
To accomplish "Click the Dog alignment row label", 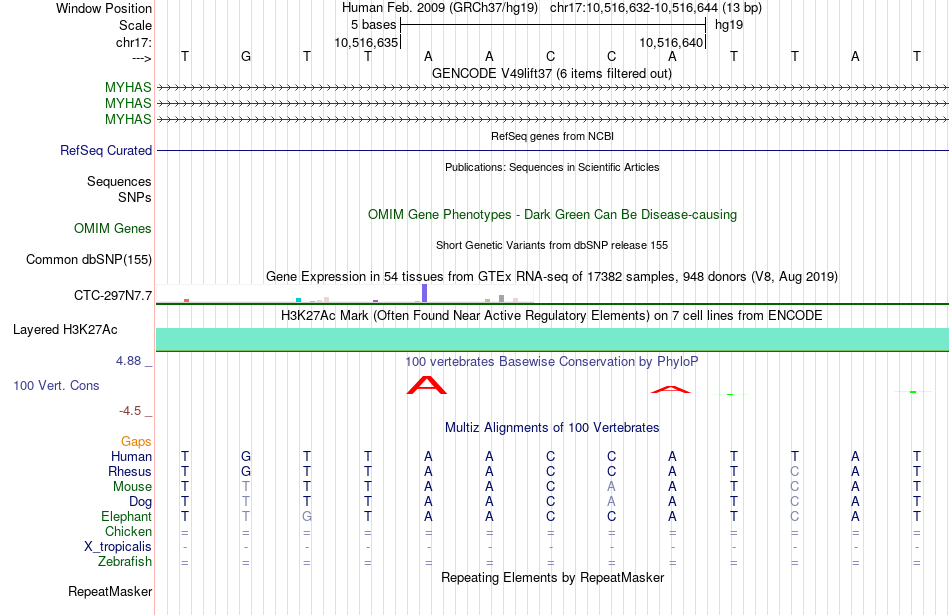I will [x=140, y=502].
